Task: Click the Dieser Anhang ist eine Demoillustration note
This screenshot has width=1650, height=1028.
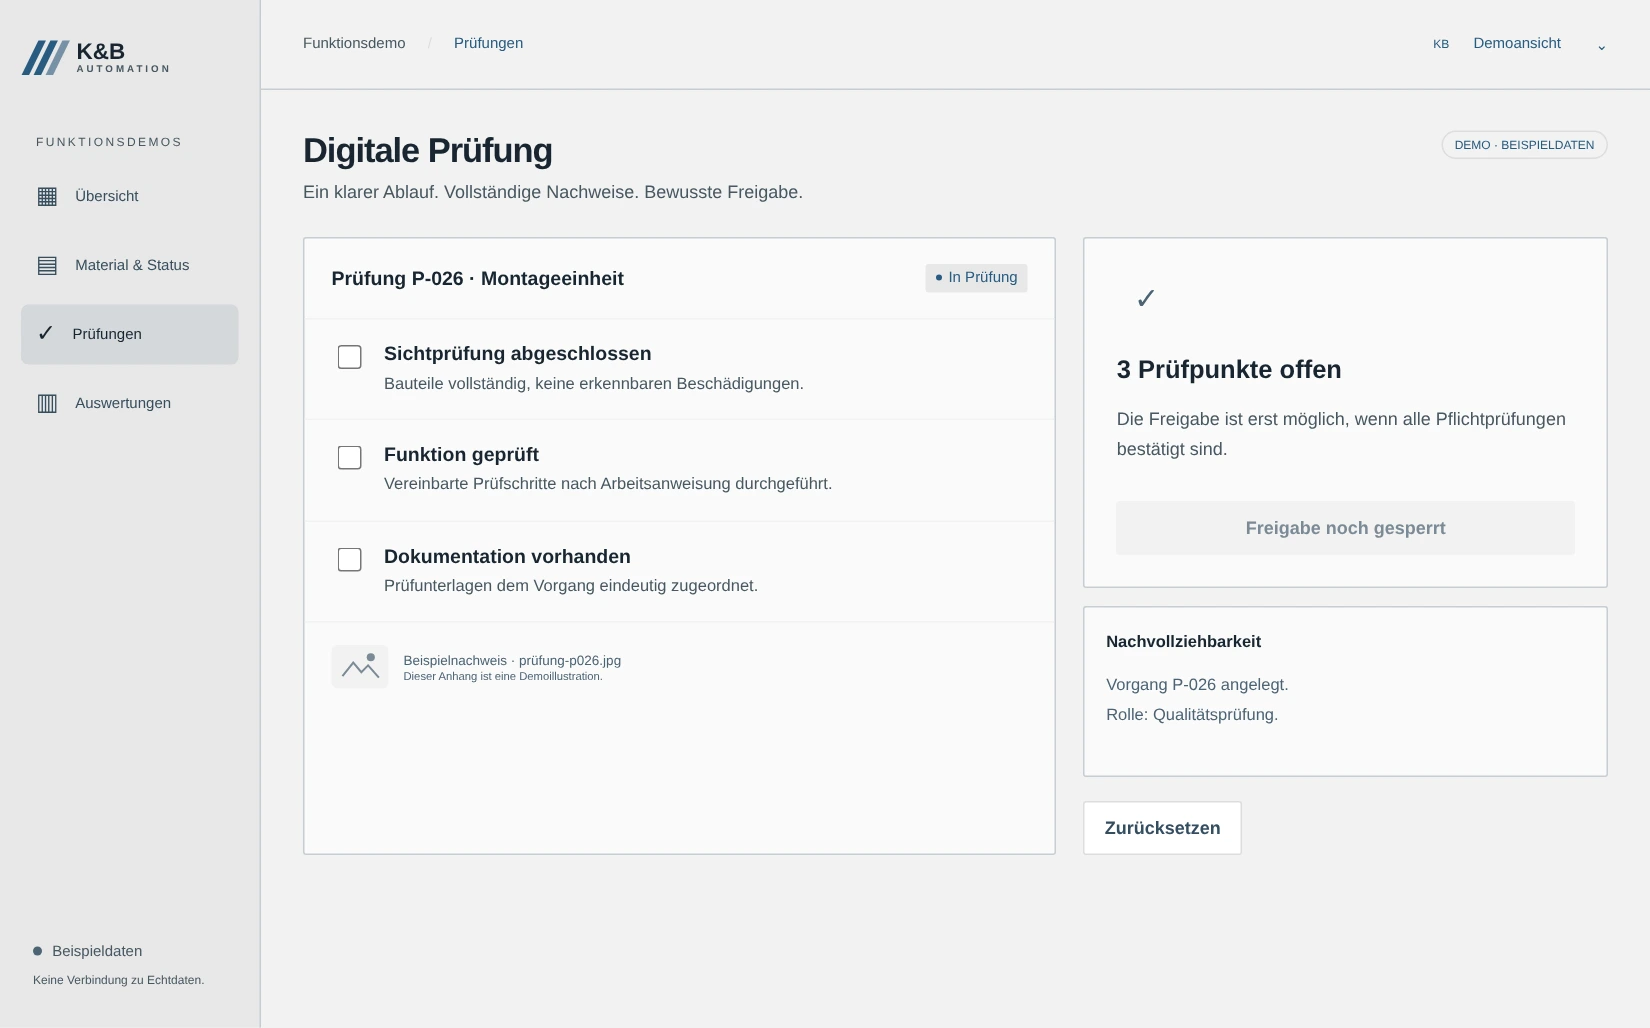Action: [x=503, y=677]
